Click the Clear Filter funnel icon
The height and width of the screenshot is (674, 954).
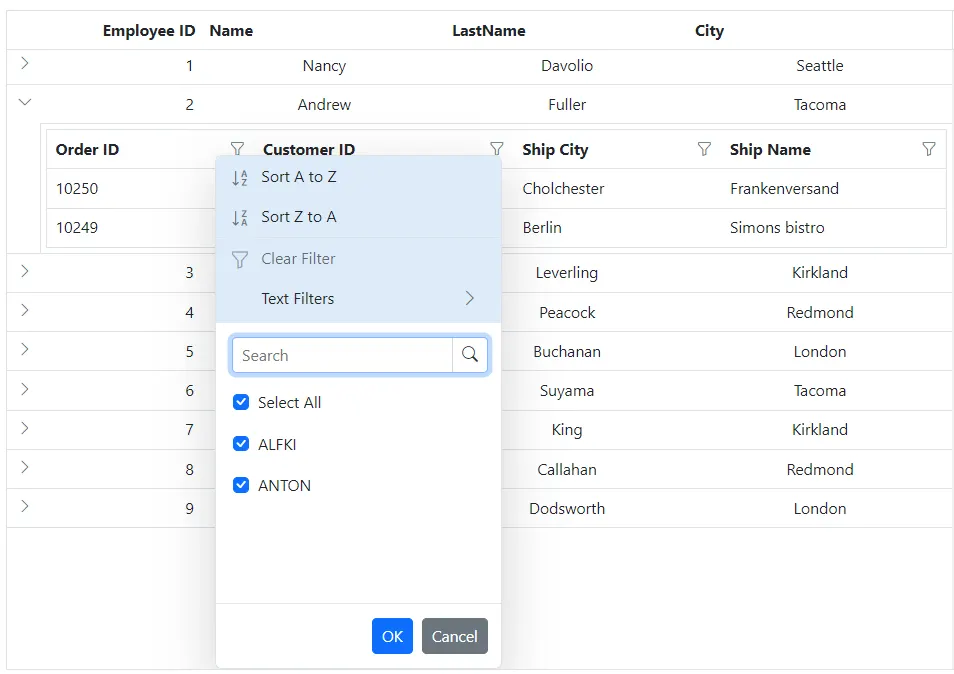(240, 258)
